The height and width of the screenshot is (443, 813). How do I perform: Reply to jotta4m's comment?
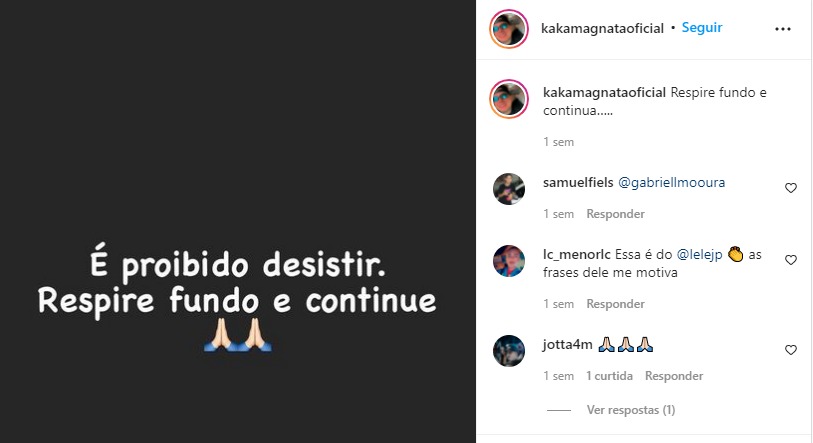[674, 376]
